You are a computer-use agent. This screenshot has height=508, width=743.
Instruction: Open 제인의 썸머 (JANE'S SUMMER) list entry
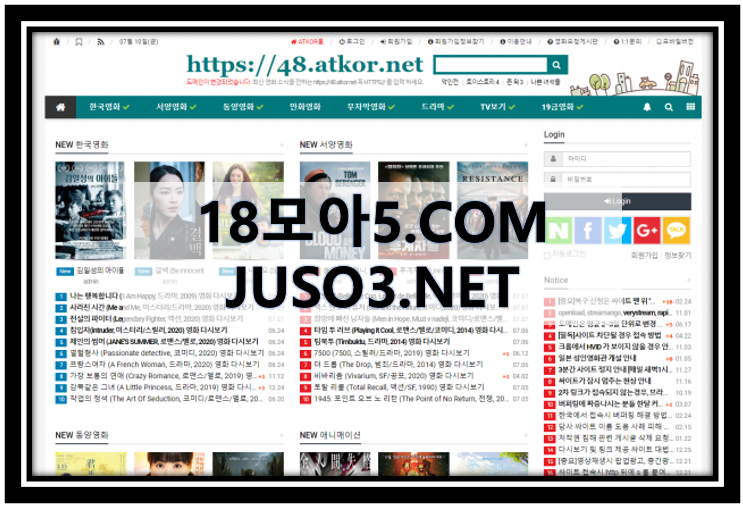(x=164, y=342)
